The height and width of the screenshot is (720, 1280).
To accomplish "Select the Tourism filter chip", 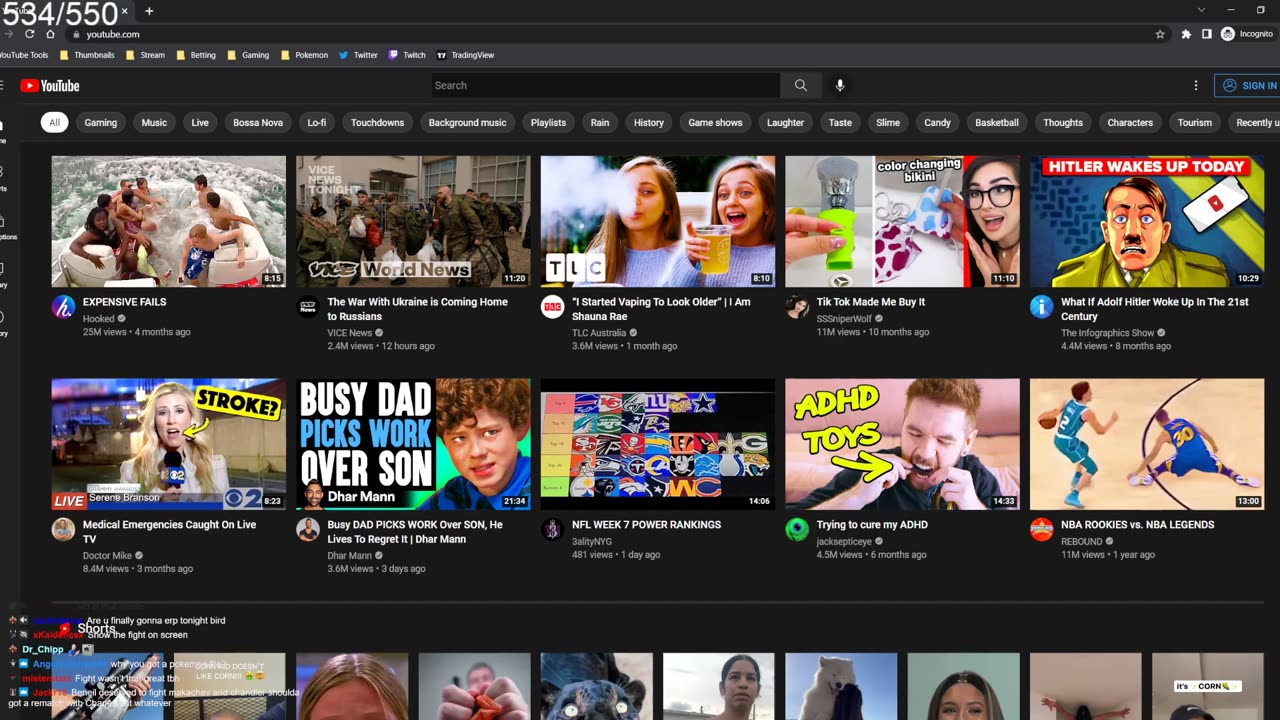I will [1195, 122].
